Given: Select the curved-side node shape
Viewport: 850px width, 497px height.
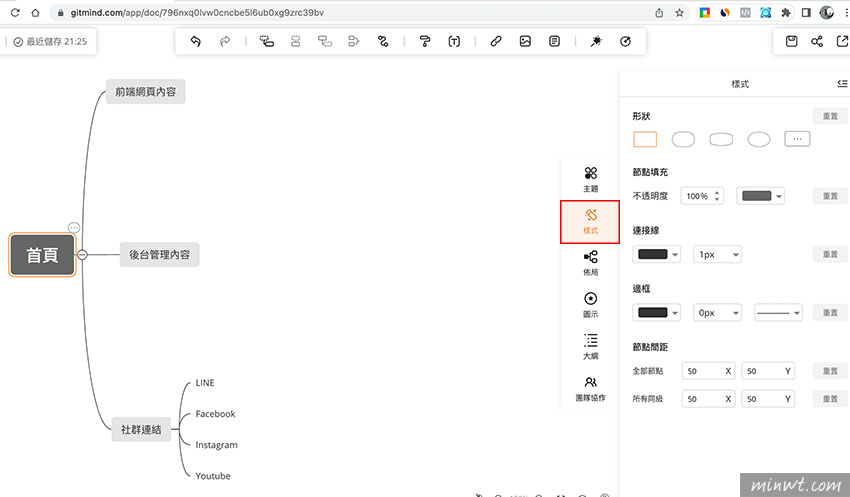Looking at the screenshot, I should [721, 139].
